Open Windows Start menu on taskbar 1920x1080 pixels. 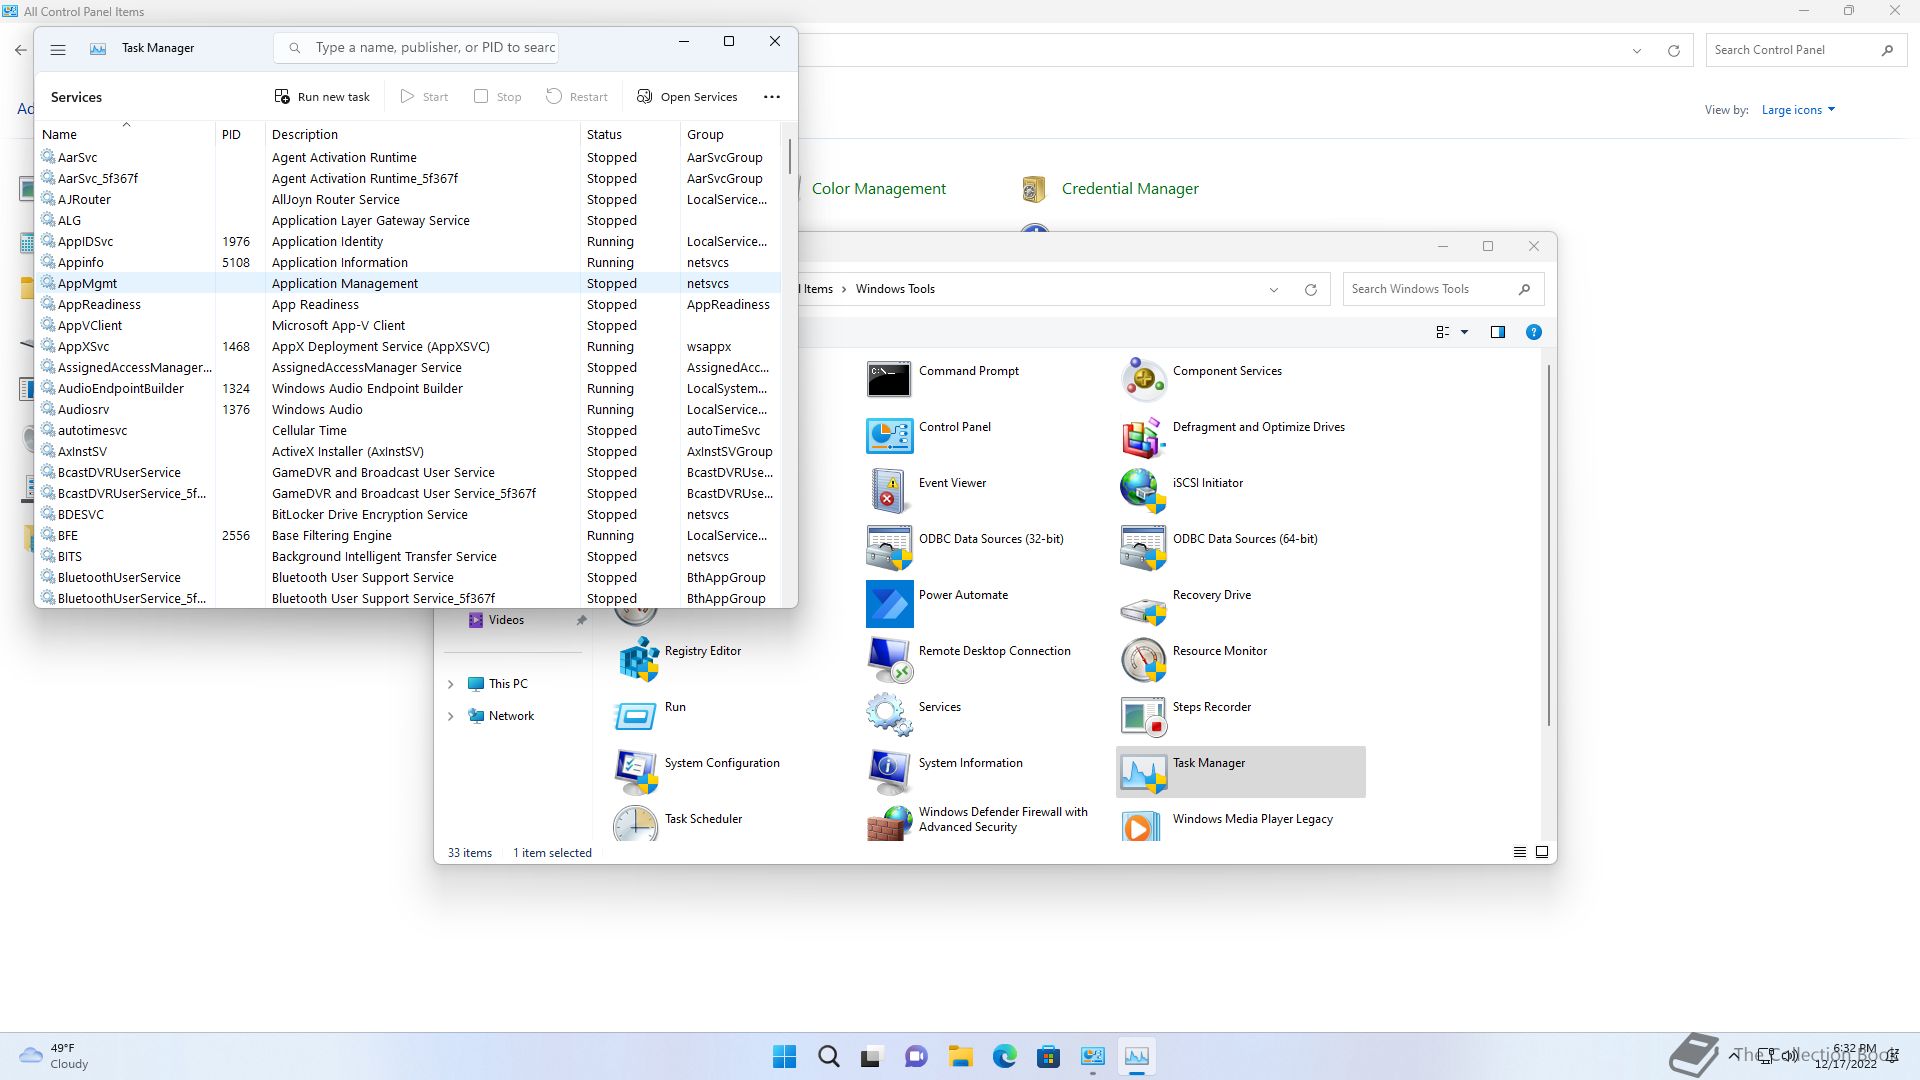(x=784, y=1056)
